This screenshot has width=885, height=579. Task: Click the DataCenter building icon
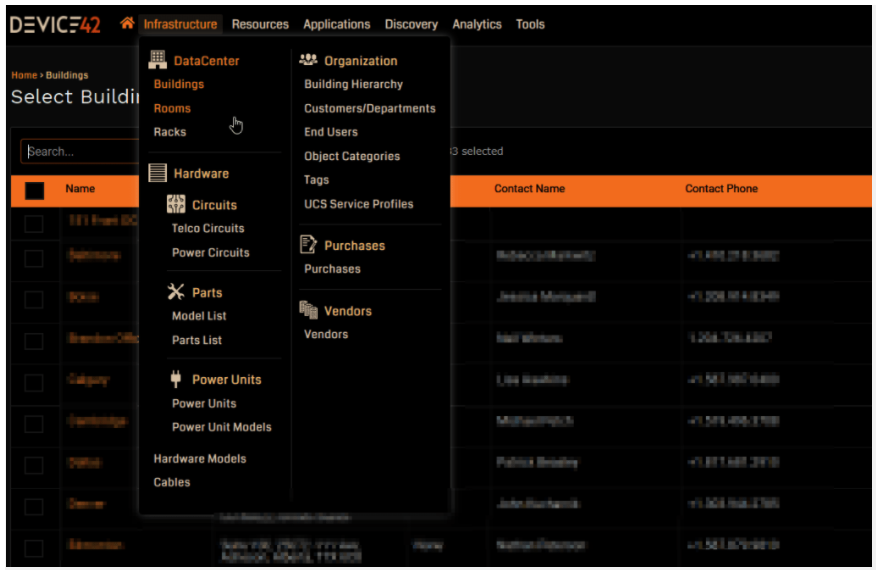pos(158,59)
